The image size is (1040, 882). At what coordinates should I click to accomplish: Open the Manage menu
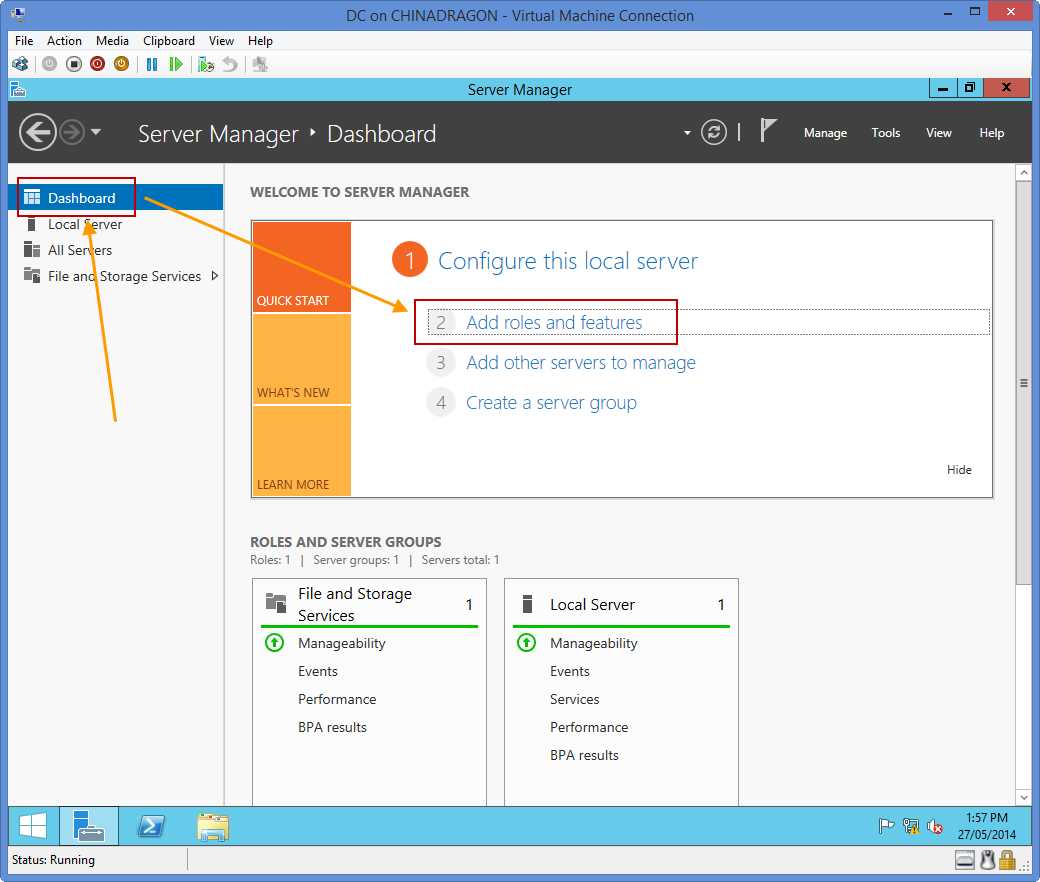pyautogui.click(x=825, y=133)
